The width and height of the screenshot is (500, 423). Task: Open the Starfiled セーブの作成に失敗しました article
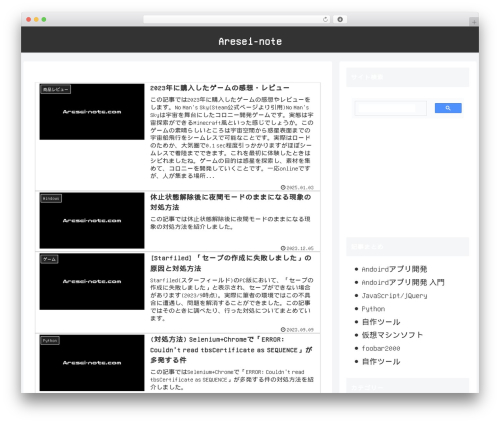pos(231,263)
